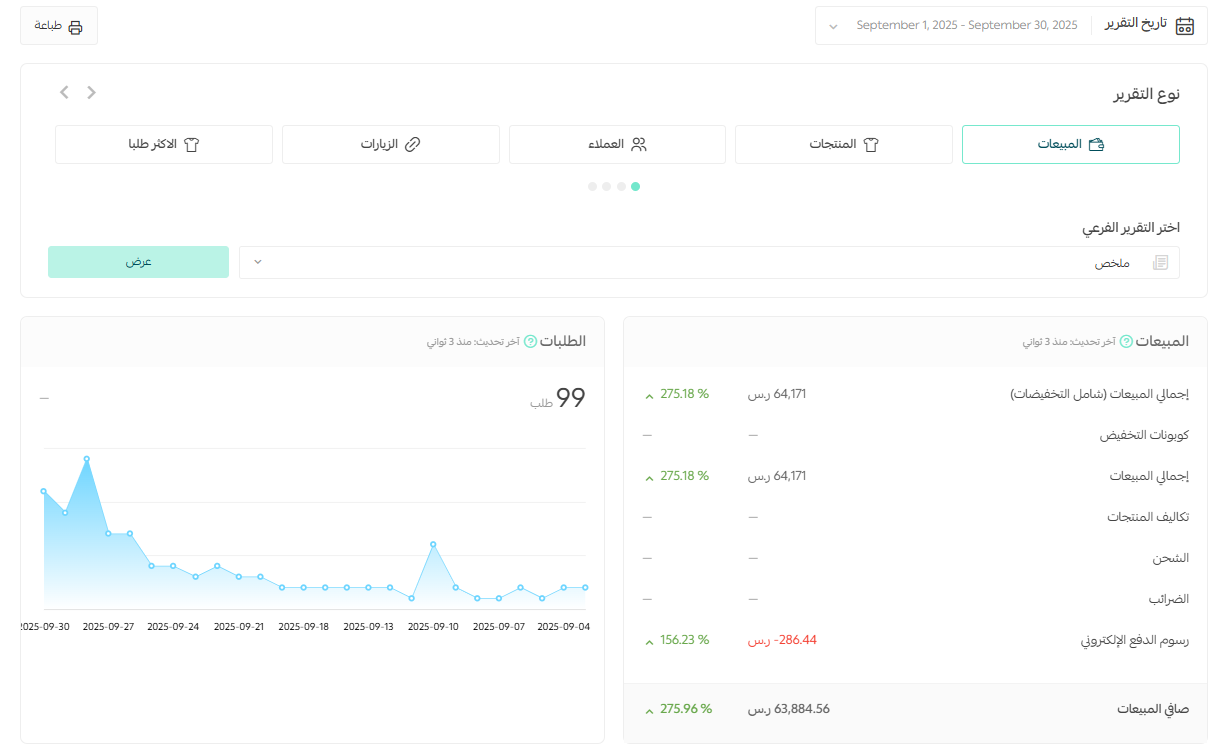Click the people icon in العملاء tab
The height and width of the screenshot is (745, 1216).
(x=639, y=144)
